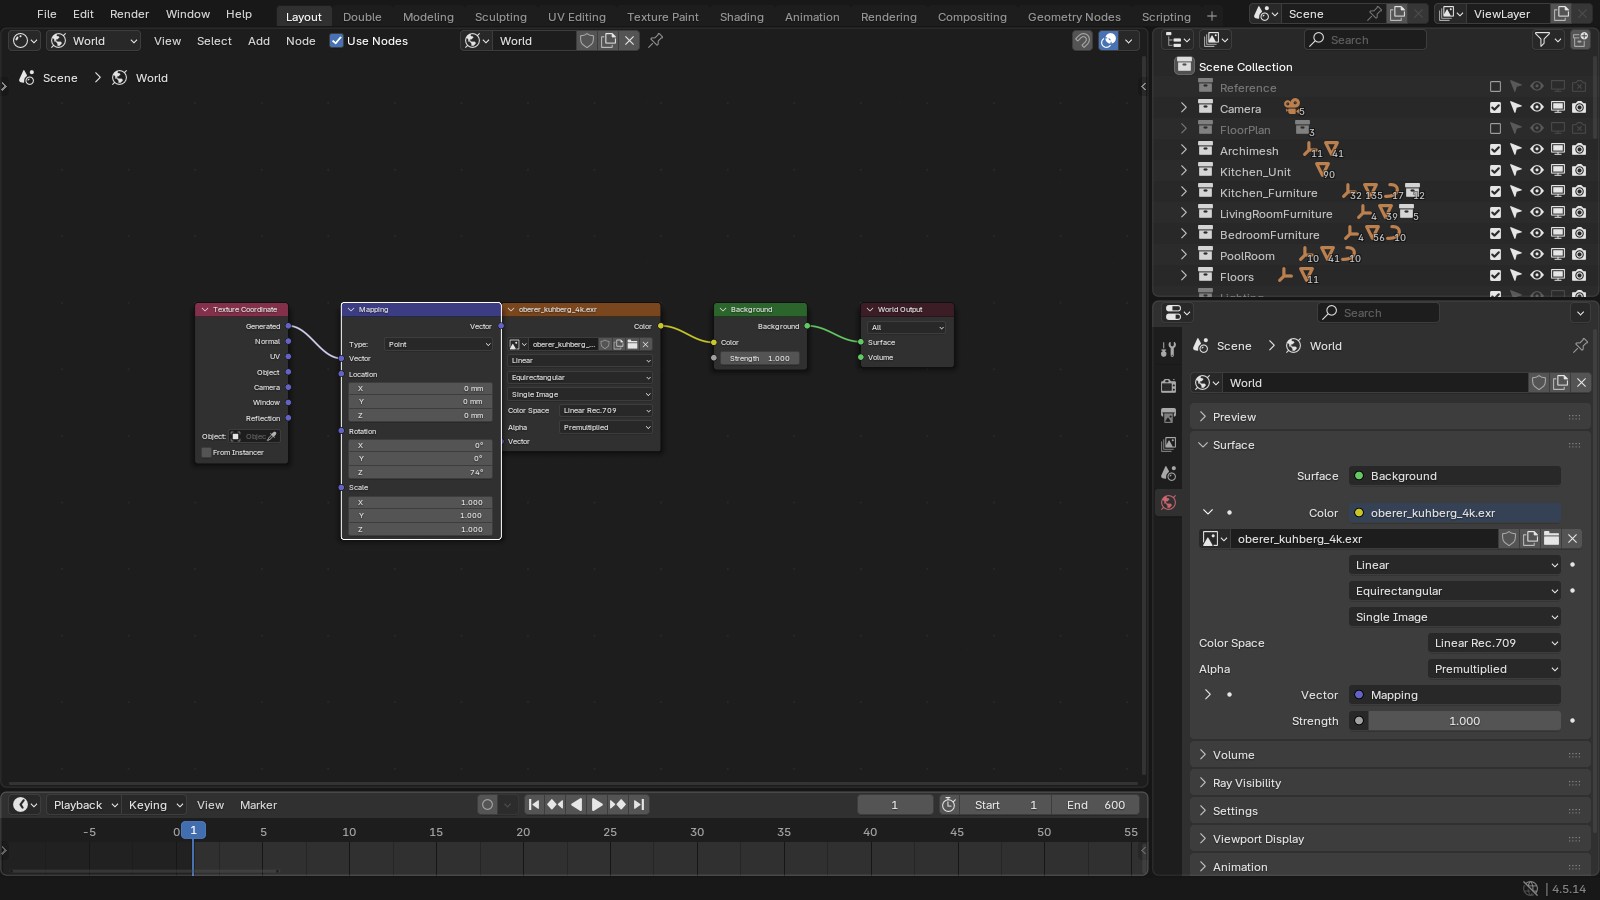This screenshot has width=1600, height=900.
Task: Open Playback menu in timeline
Action: pos(85,805)
